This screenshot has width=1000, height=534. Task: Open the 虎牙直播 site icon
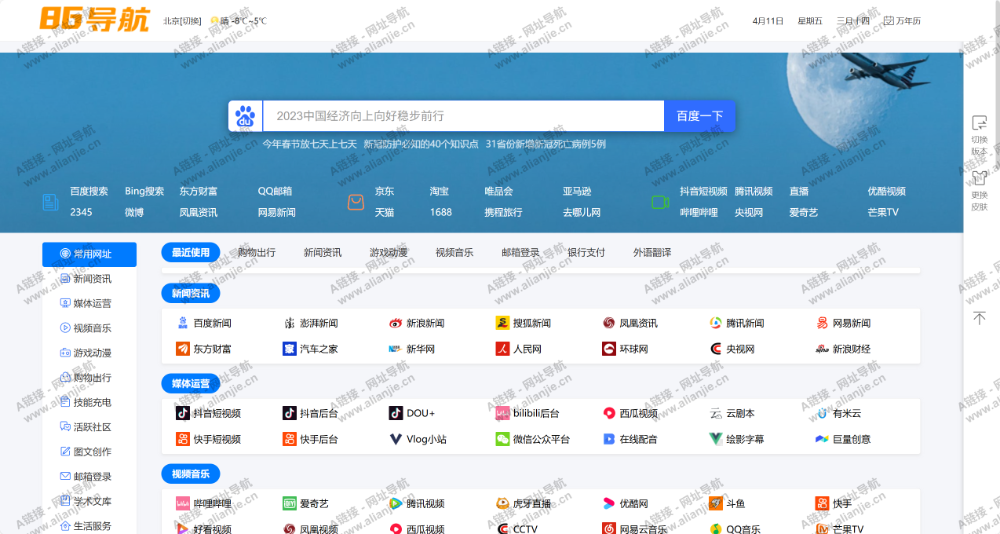coord(503,503)
